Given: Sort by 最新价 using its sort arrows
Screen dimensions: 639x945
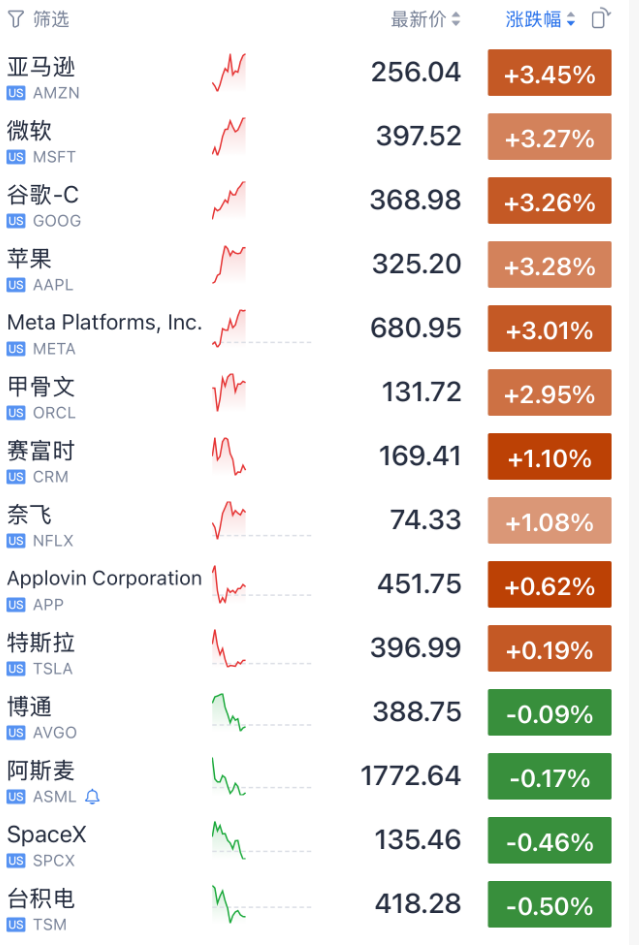Looking at the screenshot, I should pyautogui.click(x=456, y=19).
